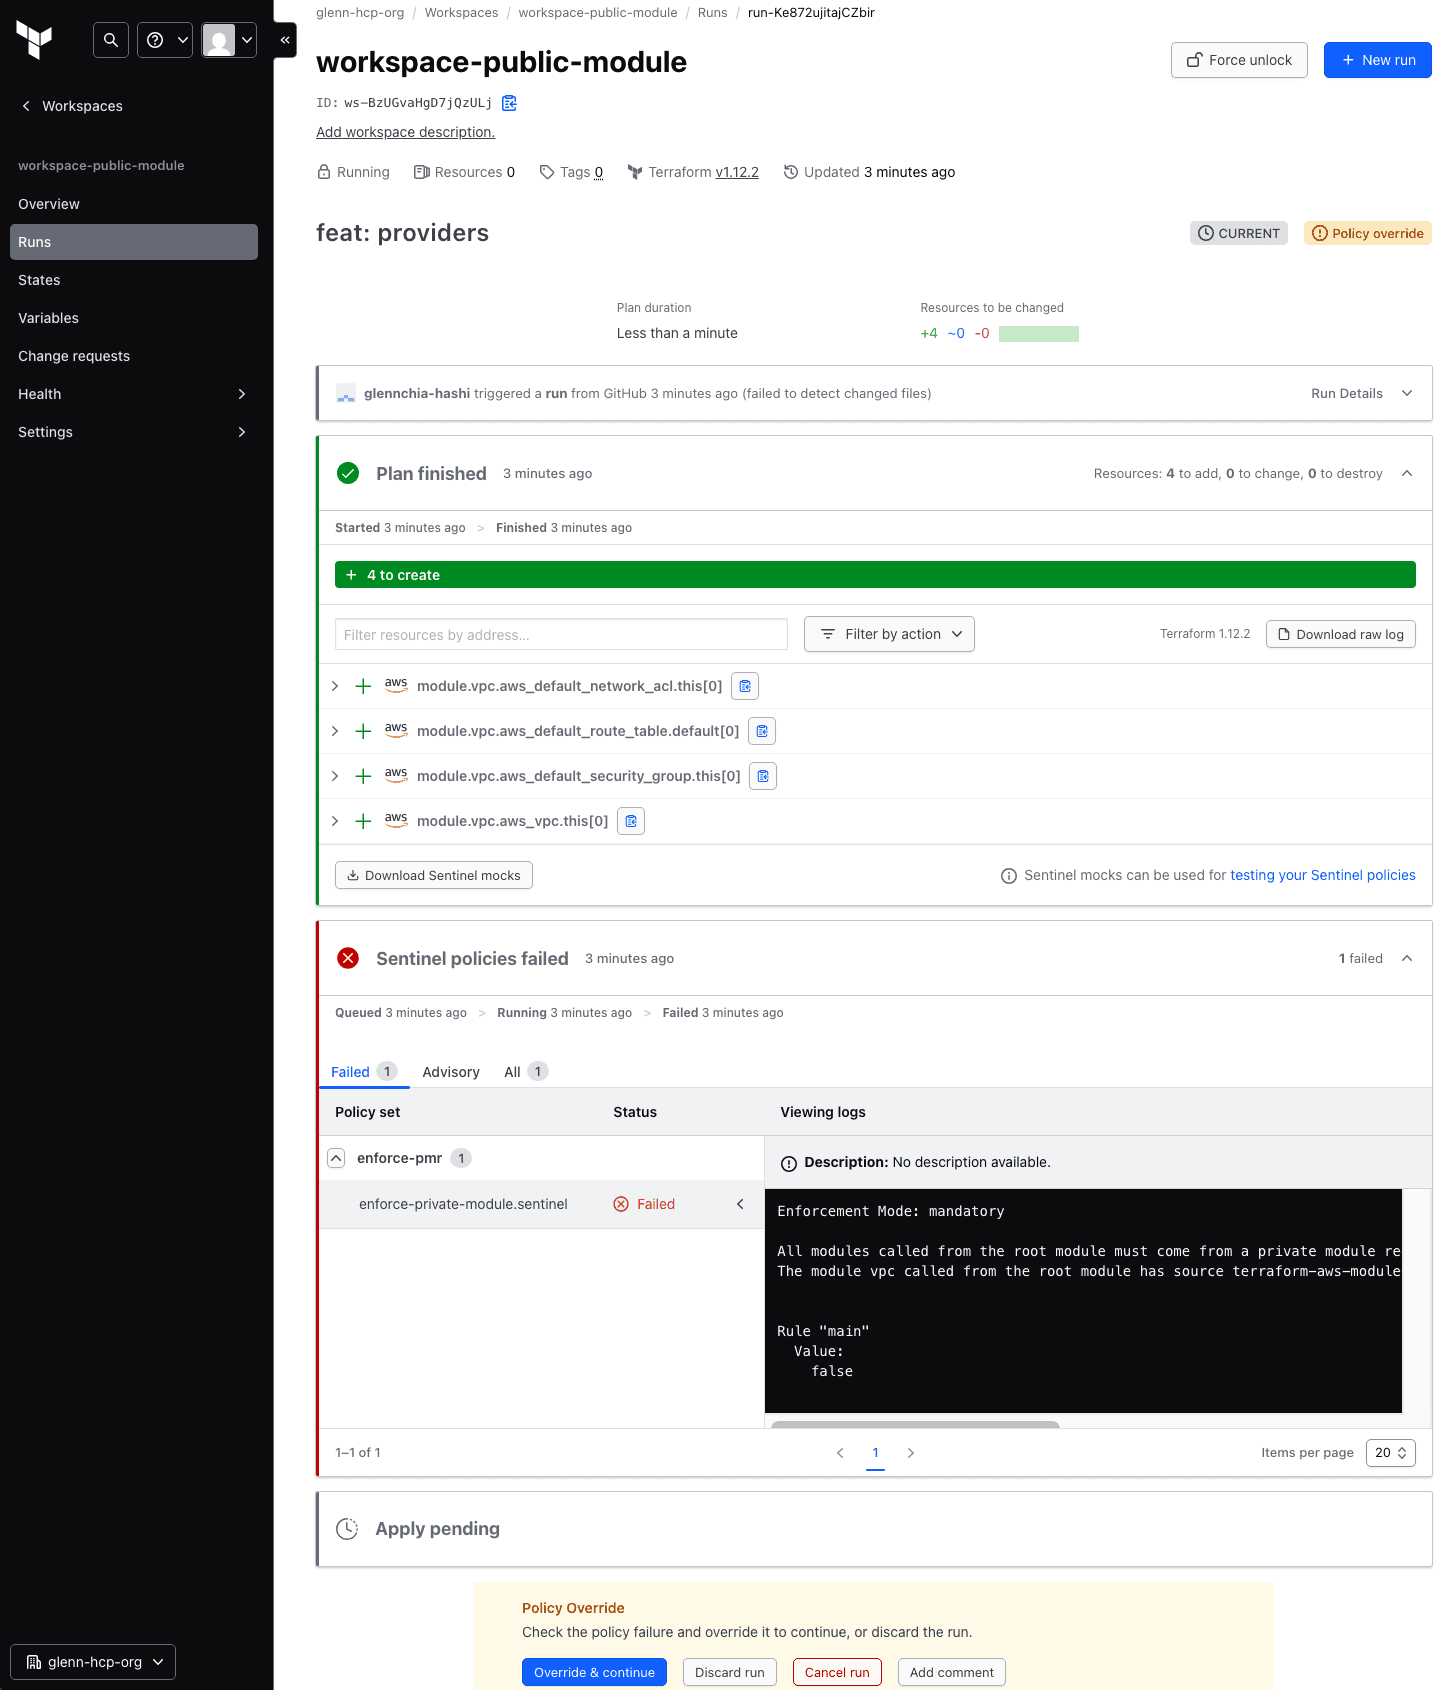
Task: Collapse the Plan finished section
Action: (x=1407, y=474)
